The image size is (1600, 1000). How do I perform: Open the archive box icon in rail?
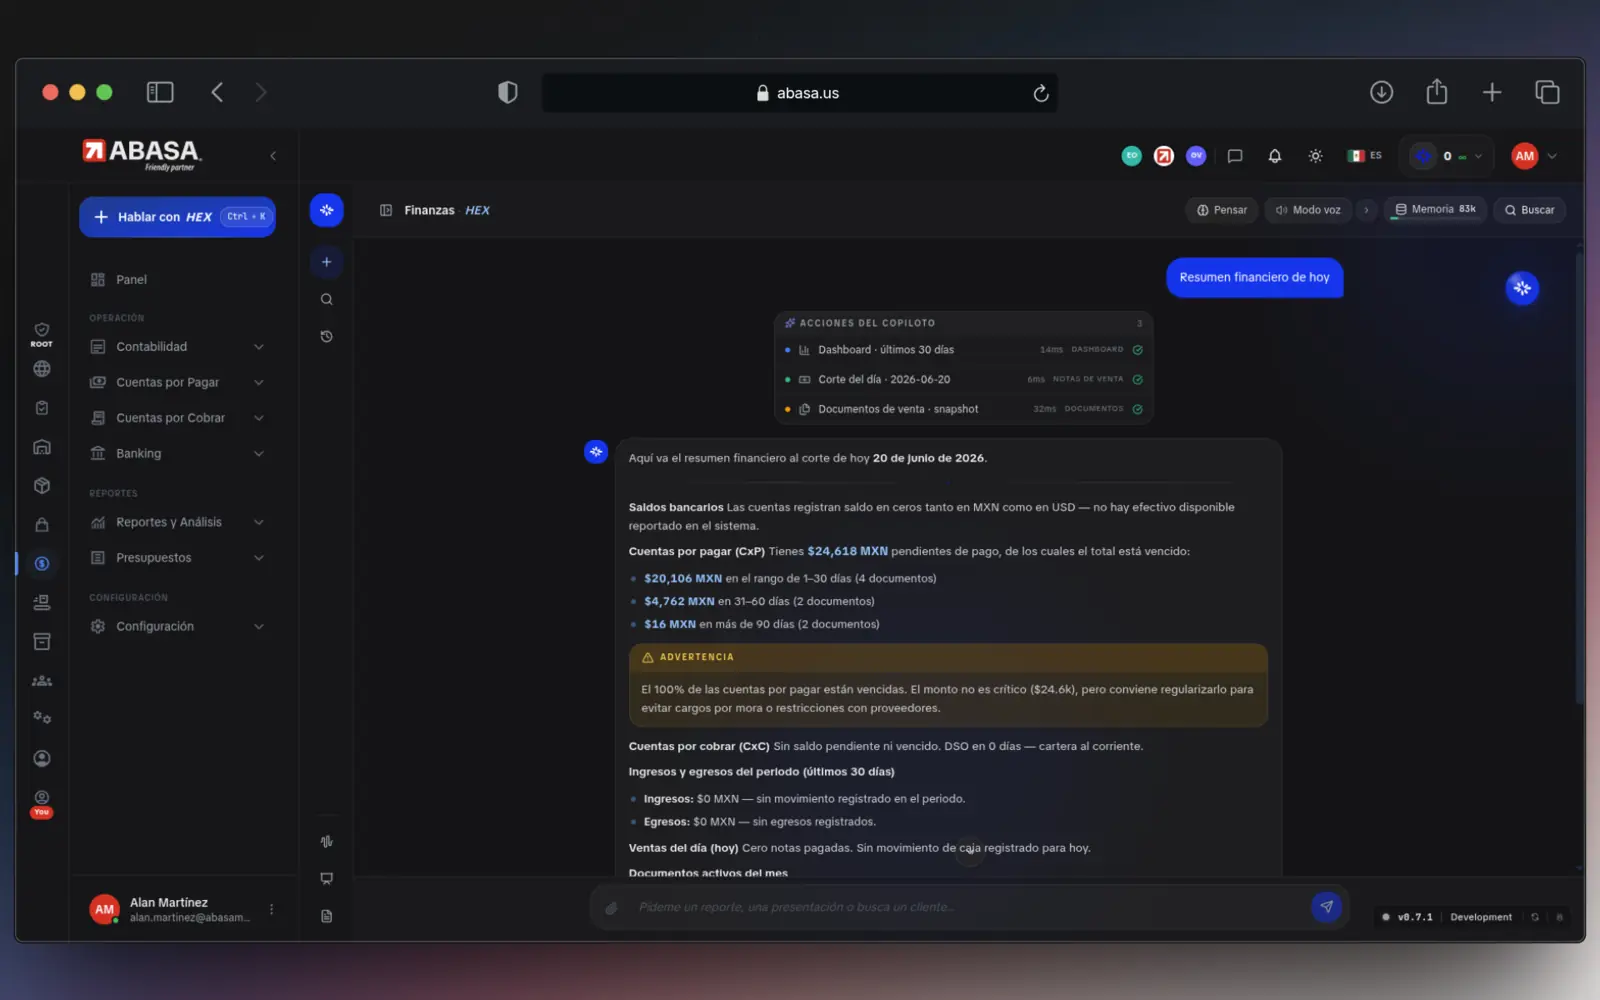coord(41,642)
